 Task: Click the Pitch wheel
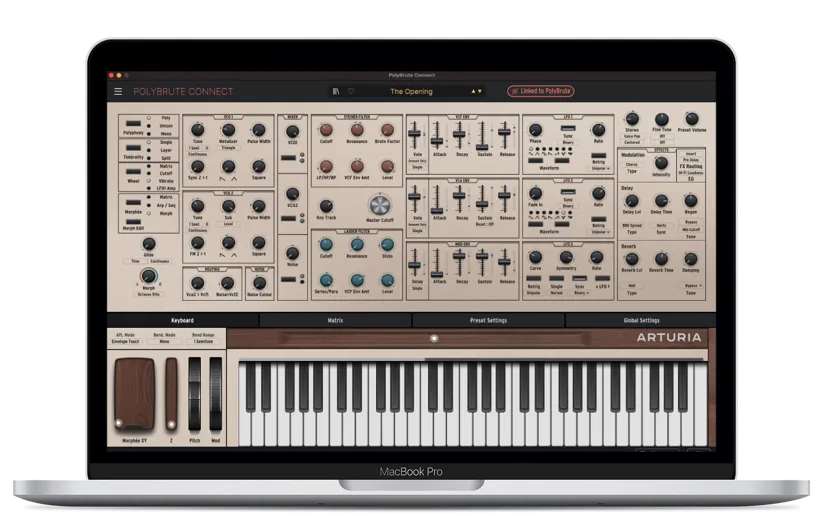tap(195, 394)
